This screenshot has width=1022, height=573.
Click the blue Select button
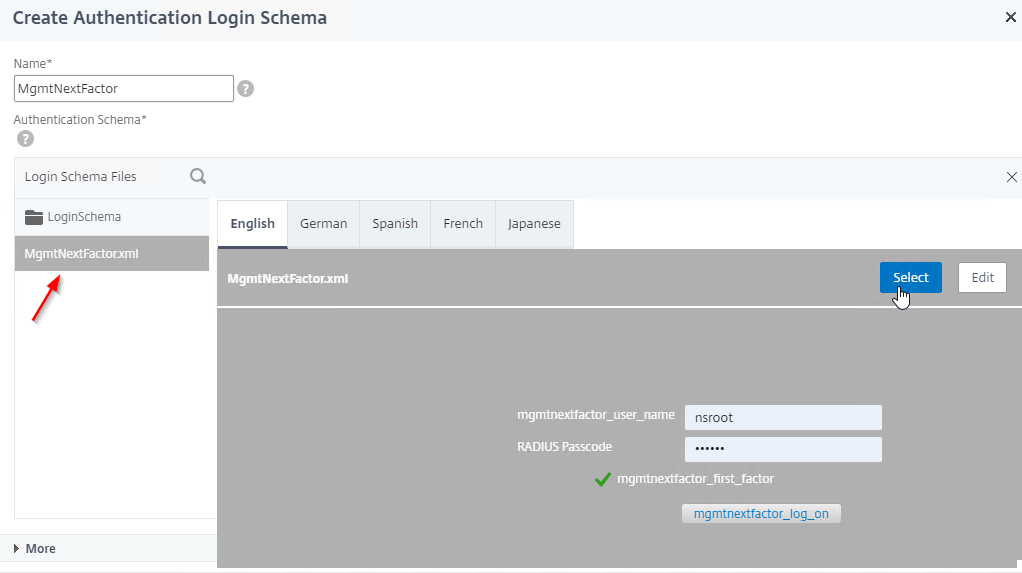click(x=911, y=278)
